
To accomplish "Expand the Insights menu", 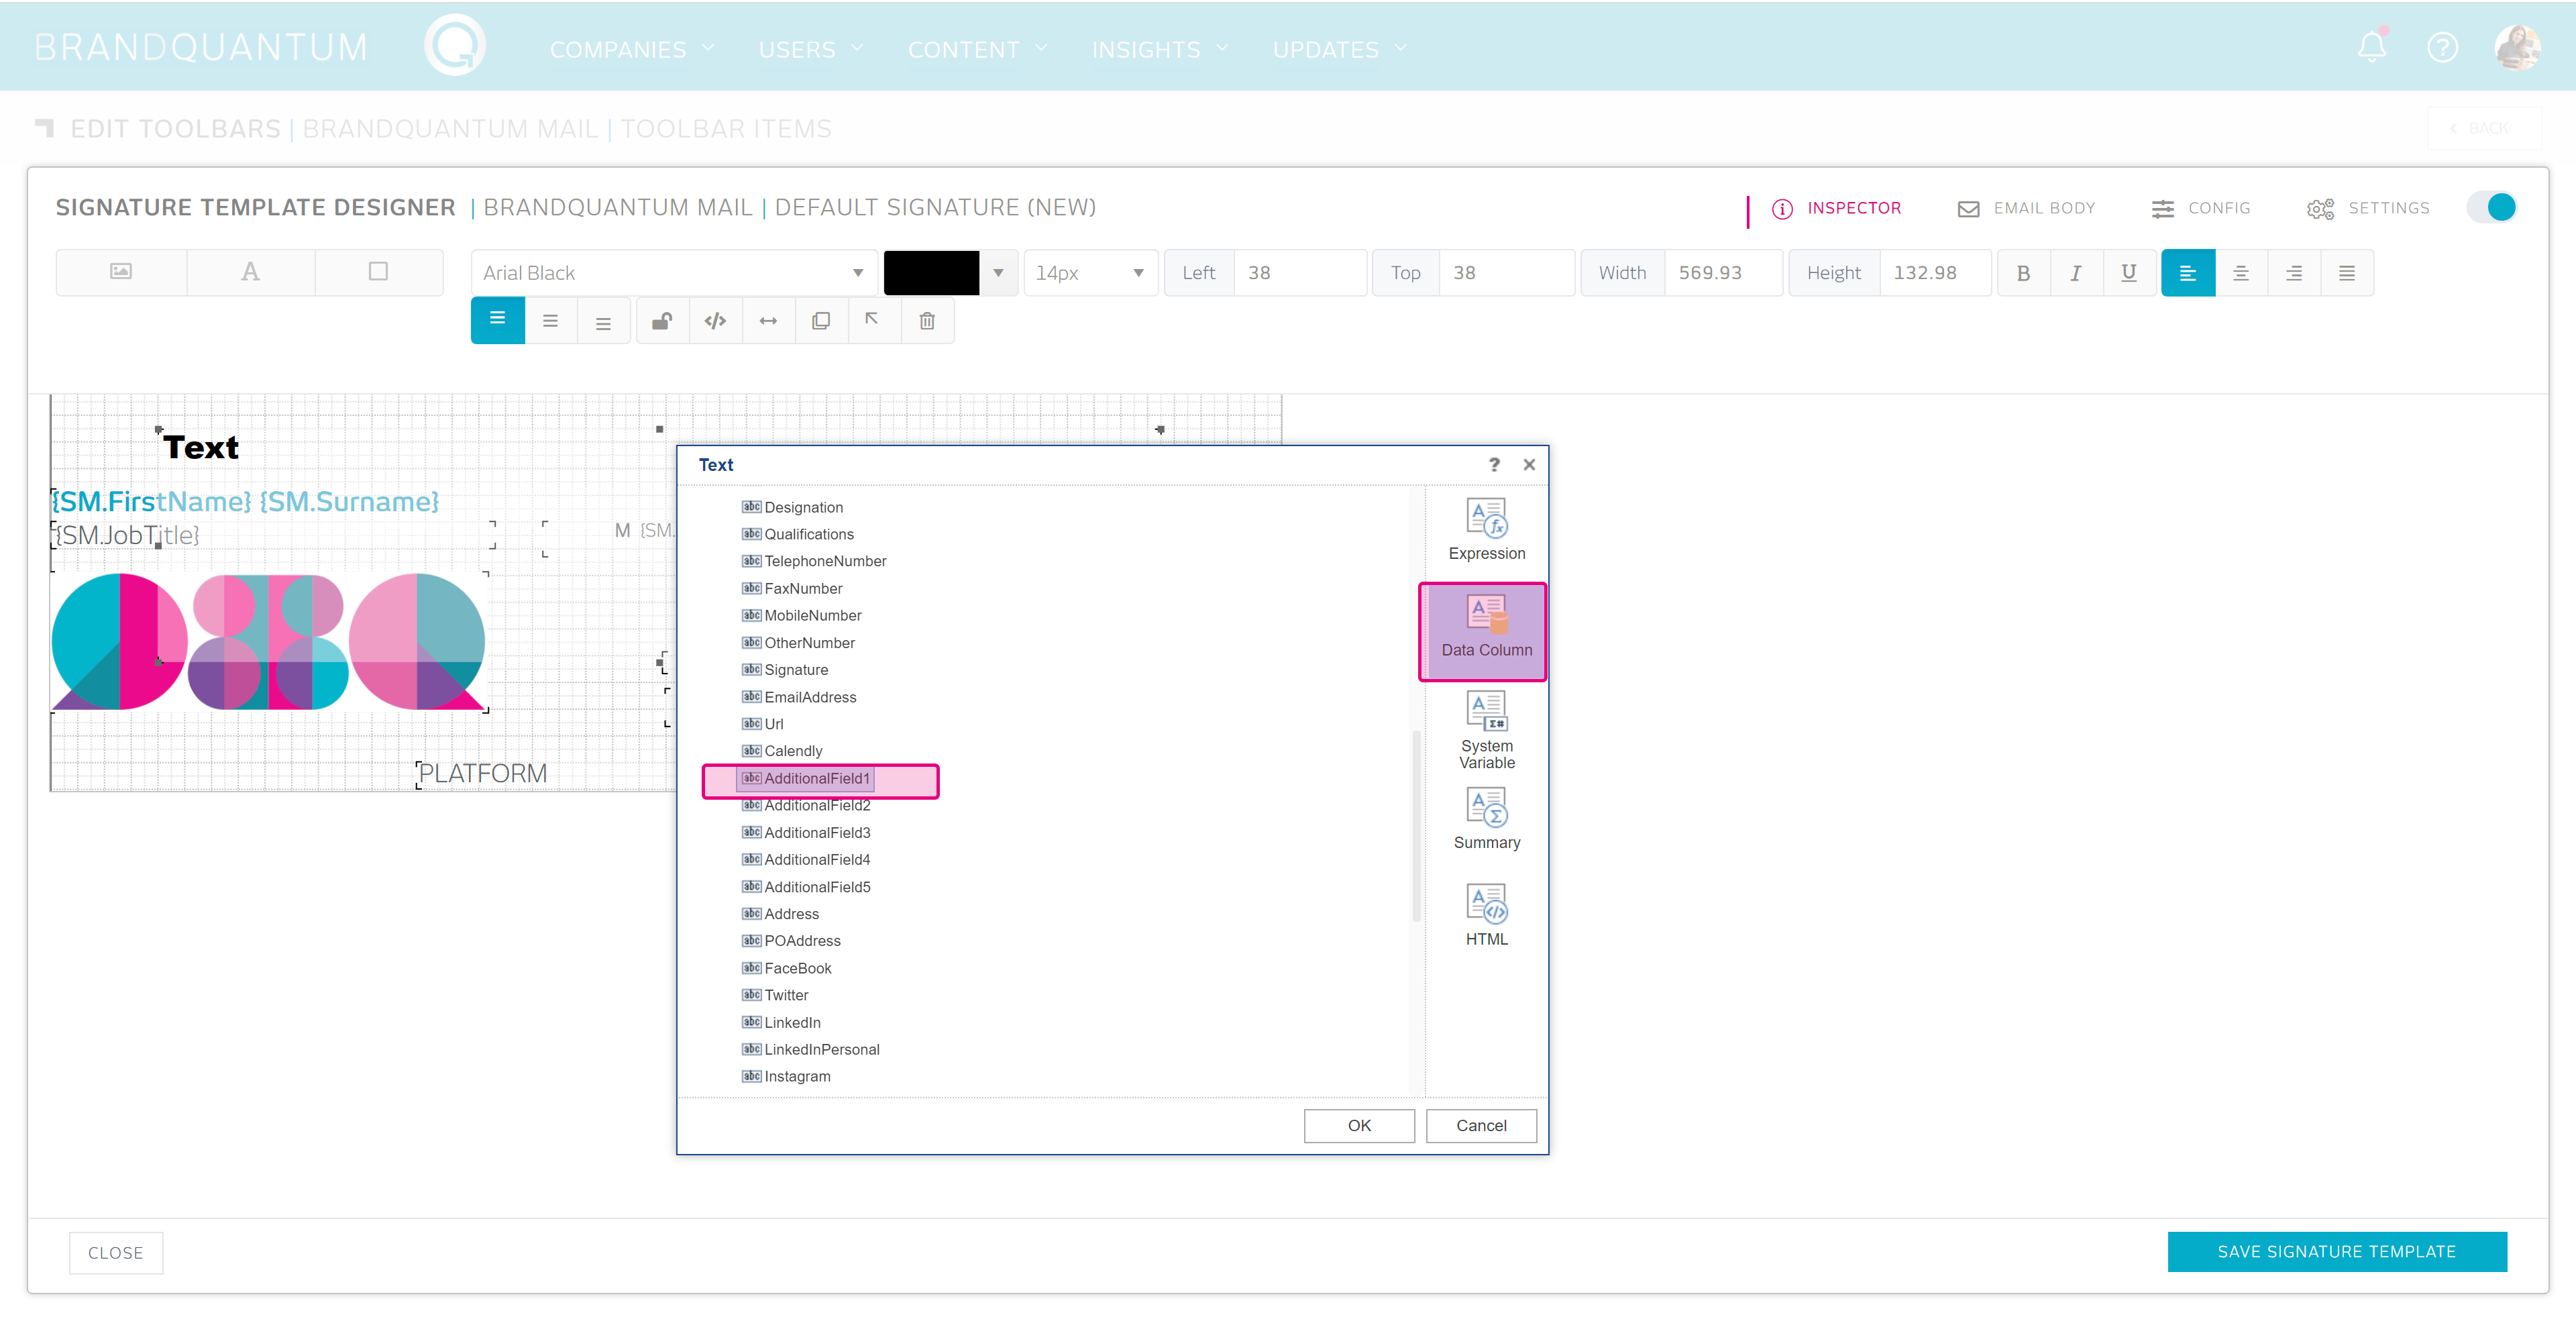I will click(1160, 49).
